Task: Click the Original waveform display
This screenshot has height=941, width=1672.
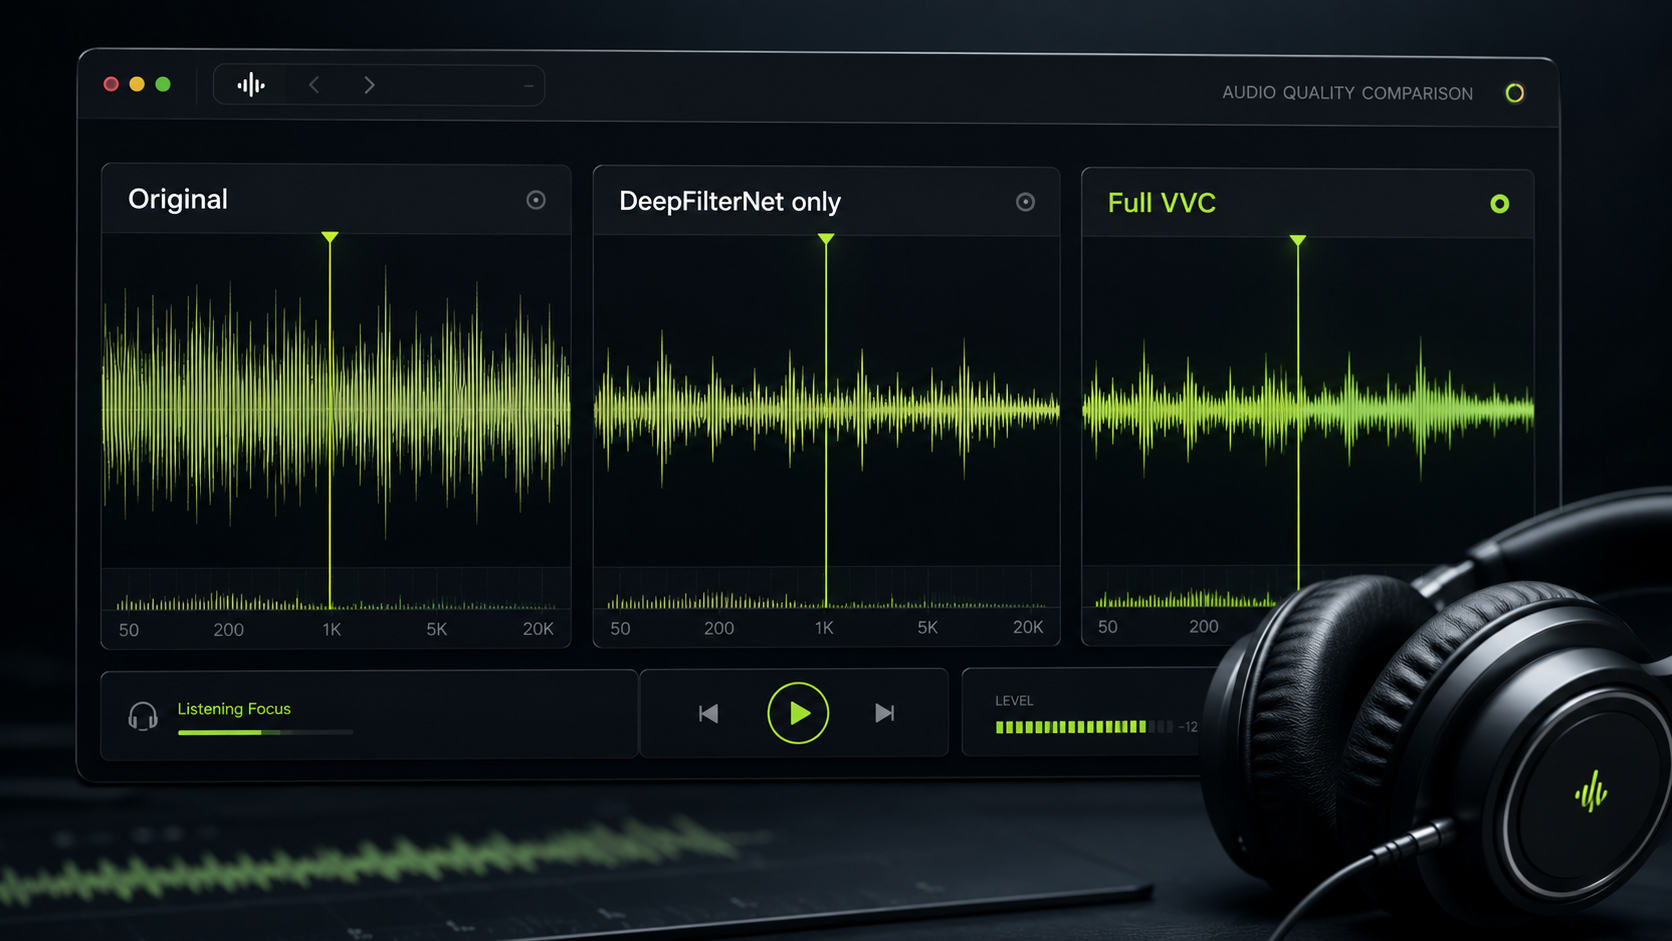Action: coord(336,400)
